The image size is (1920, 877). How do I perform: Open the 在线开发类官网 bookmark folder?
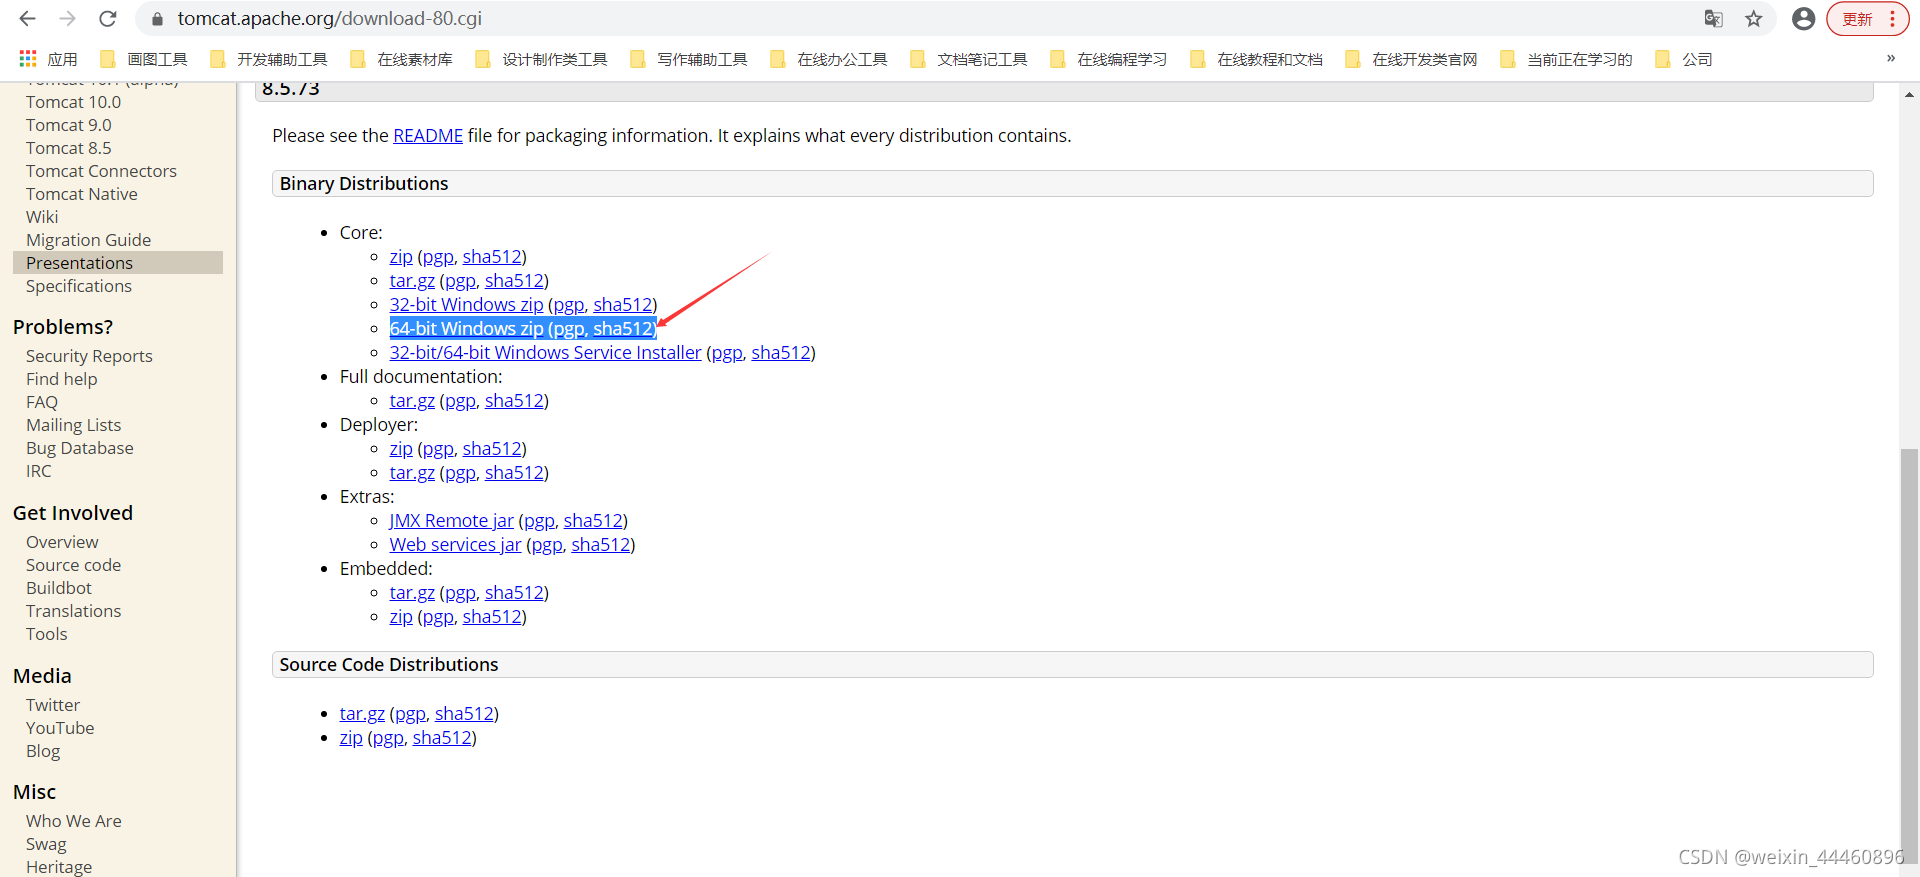[x=1412, y=59]
